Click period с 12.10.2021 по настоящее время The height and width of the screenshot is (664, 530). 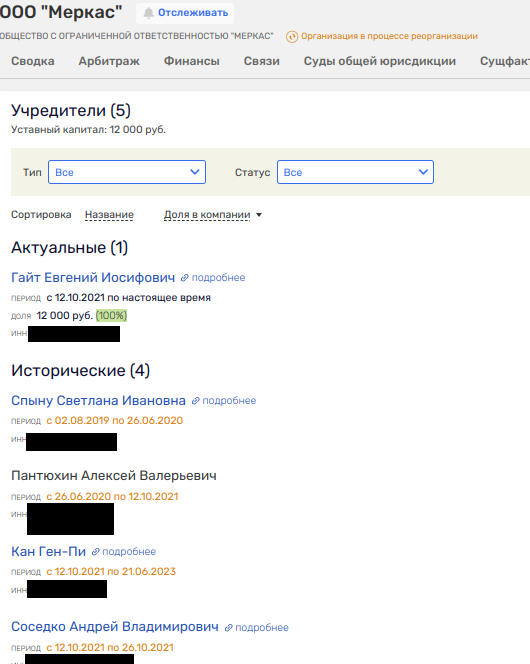(129, 298)
